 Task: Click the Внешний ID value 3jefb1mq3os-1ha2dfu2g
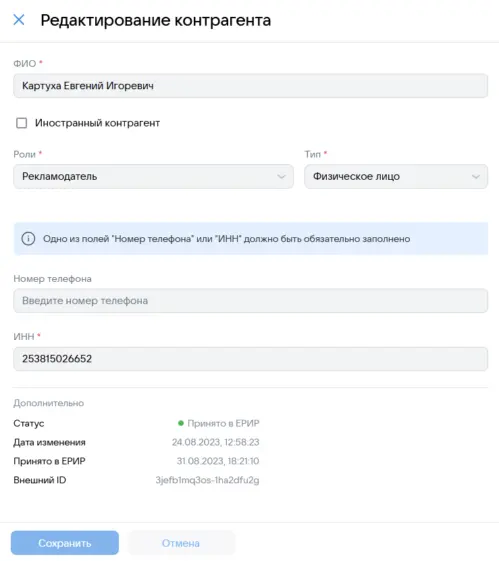207,480
